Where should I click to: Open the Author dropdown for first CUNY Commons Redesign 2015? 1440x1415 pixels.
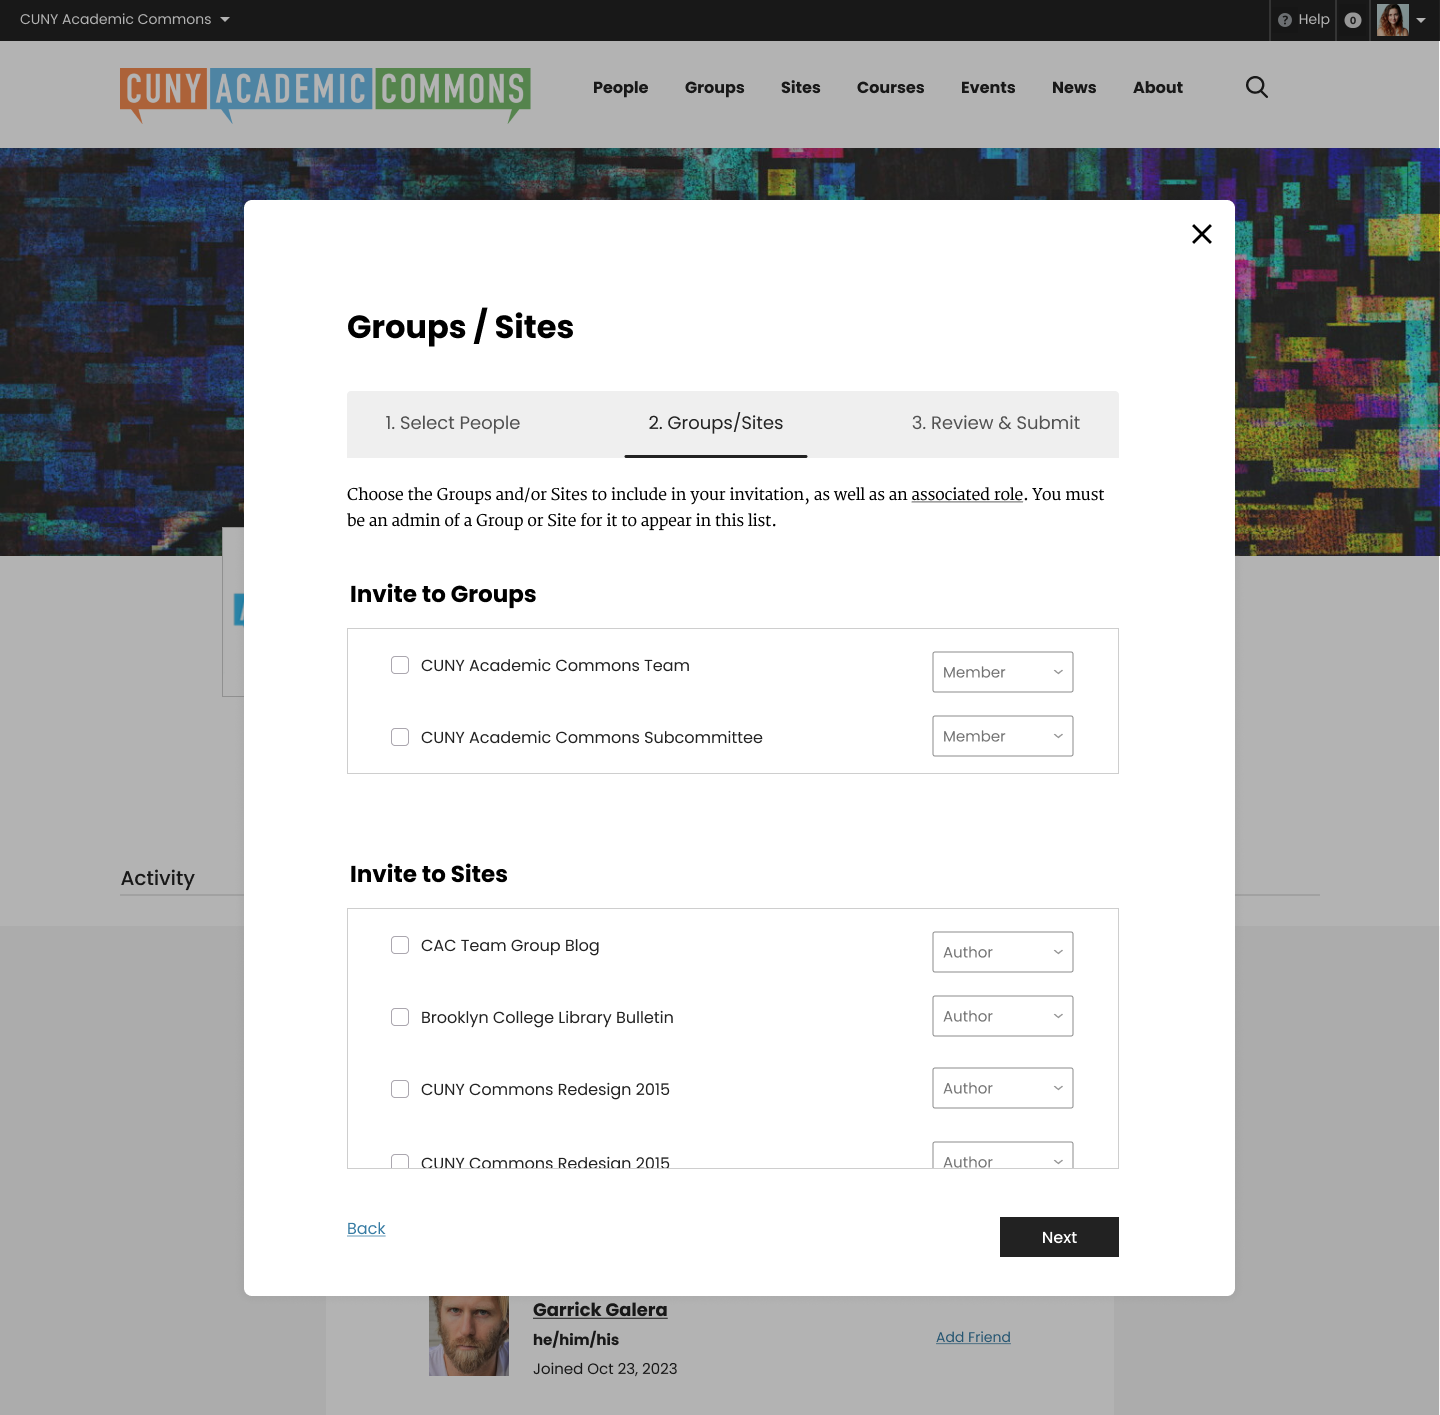1003,1088
